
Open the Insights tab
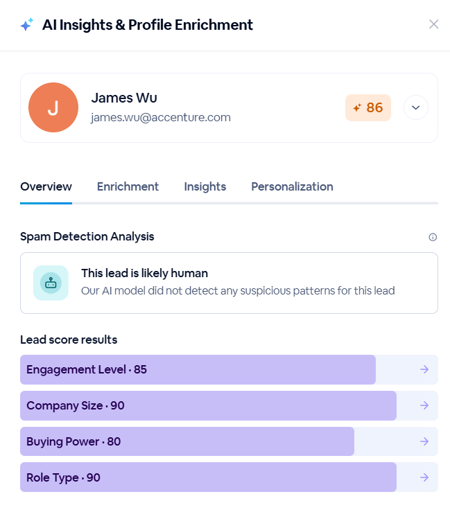[x=205, y=187]
